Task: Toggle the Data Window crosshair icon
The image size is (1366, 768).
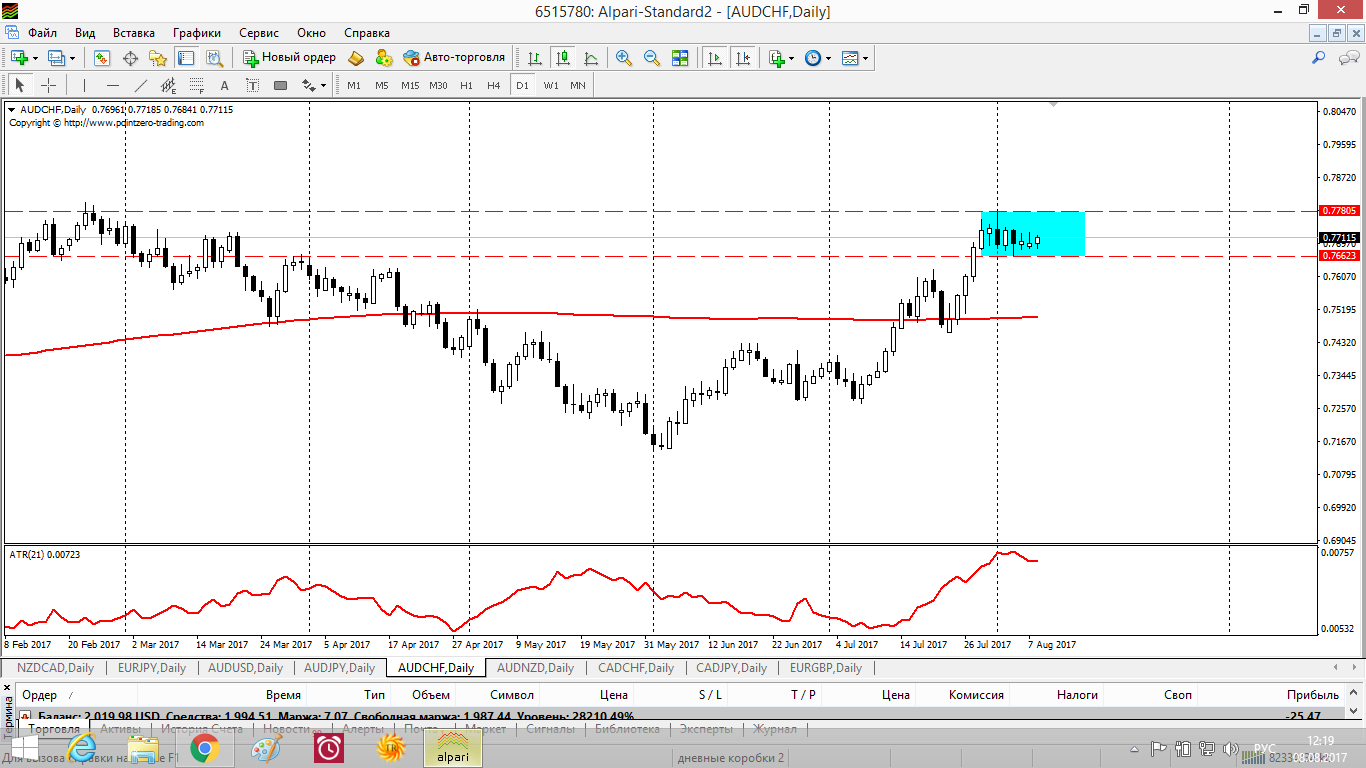Action: click(x=130, y=58)
